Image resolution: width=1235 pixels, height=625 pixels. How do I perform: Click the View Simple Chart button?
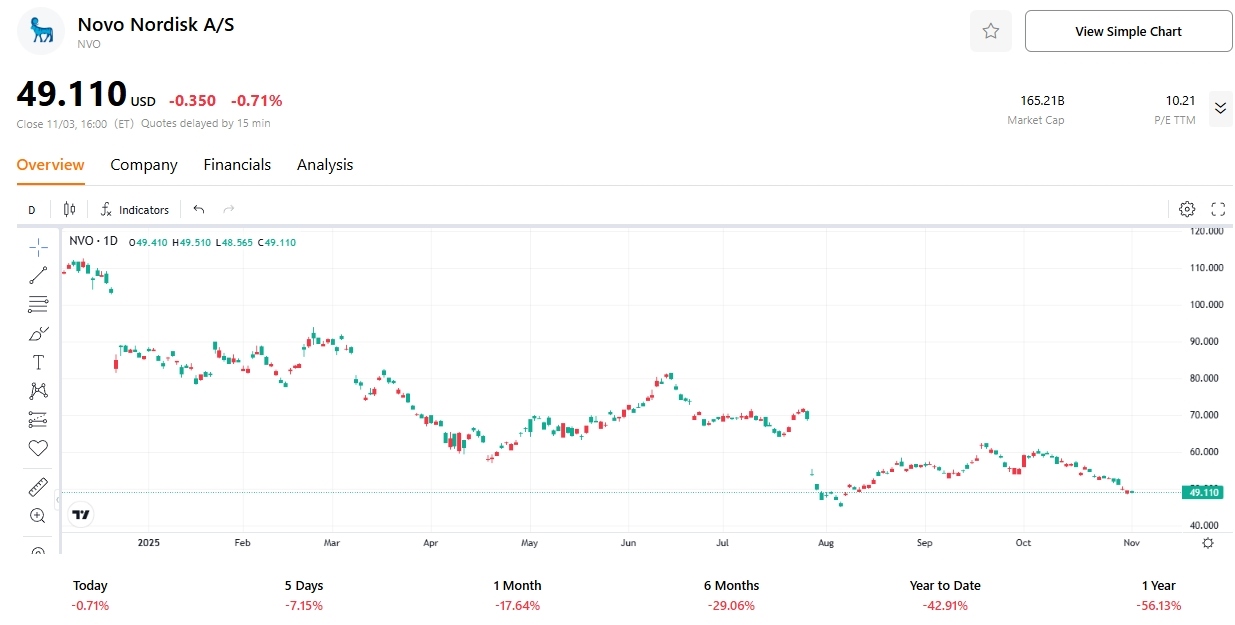(1128, 31)
